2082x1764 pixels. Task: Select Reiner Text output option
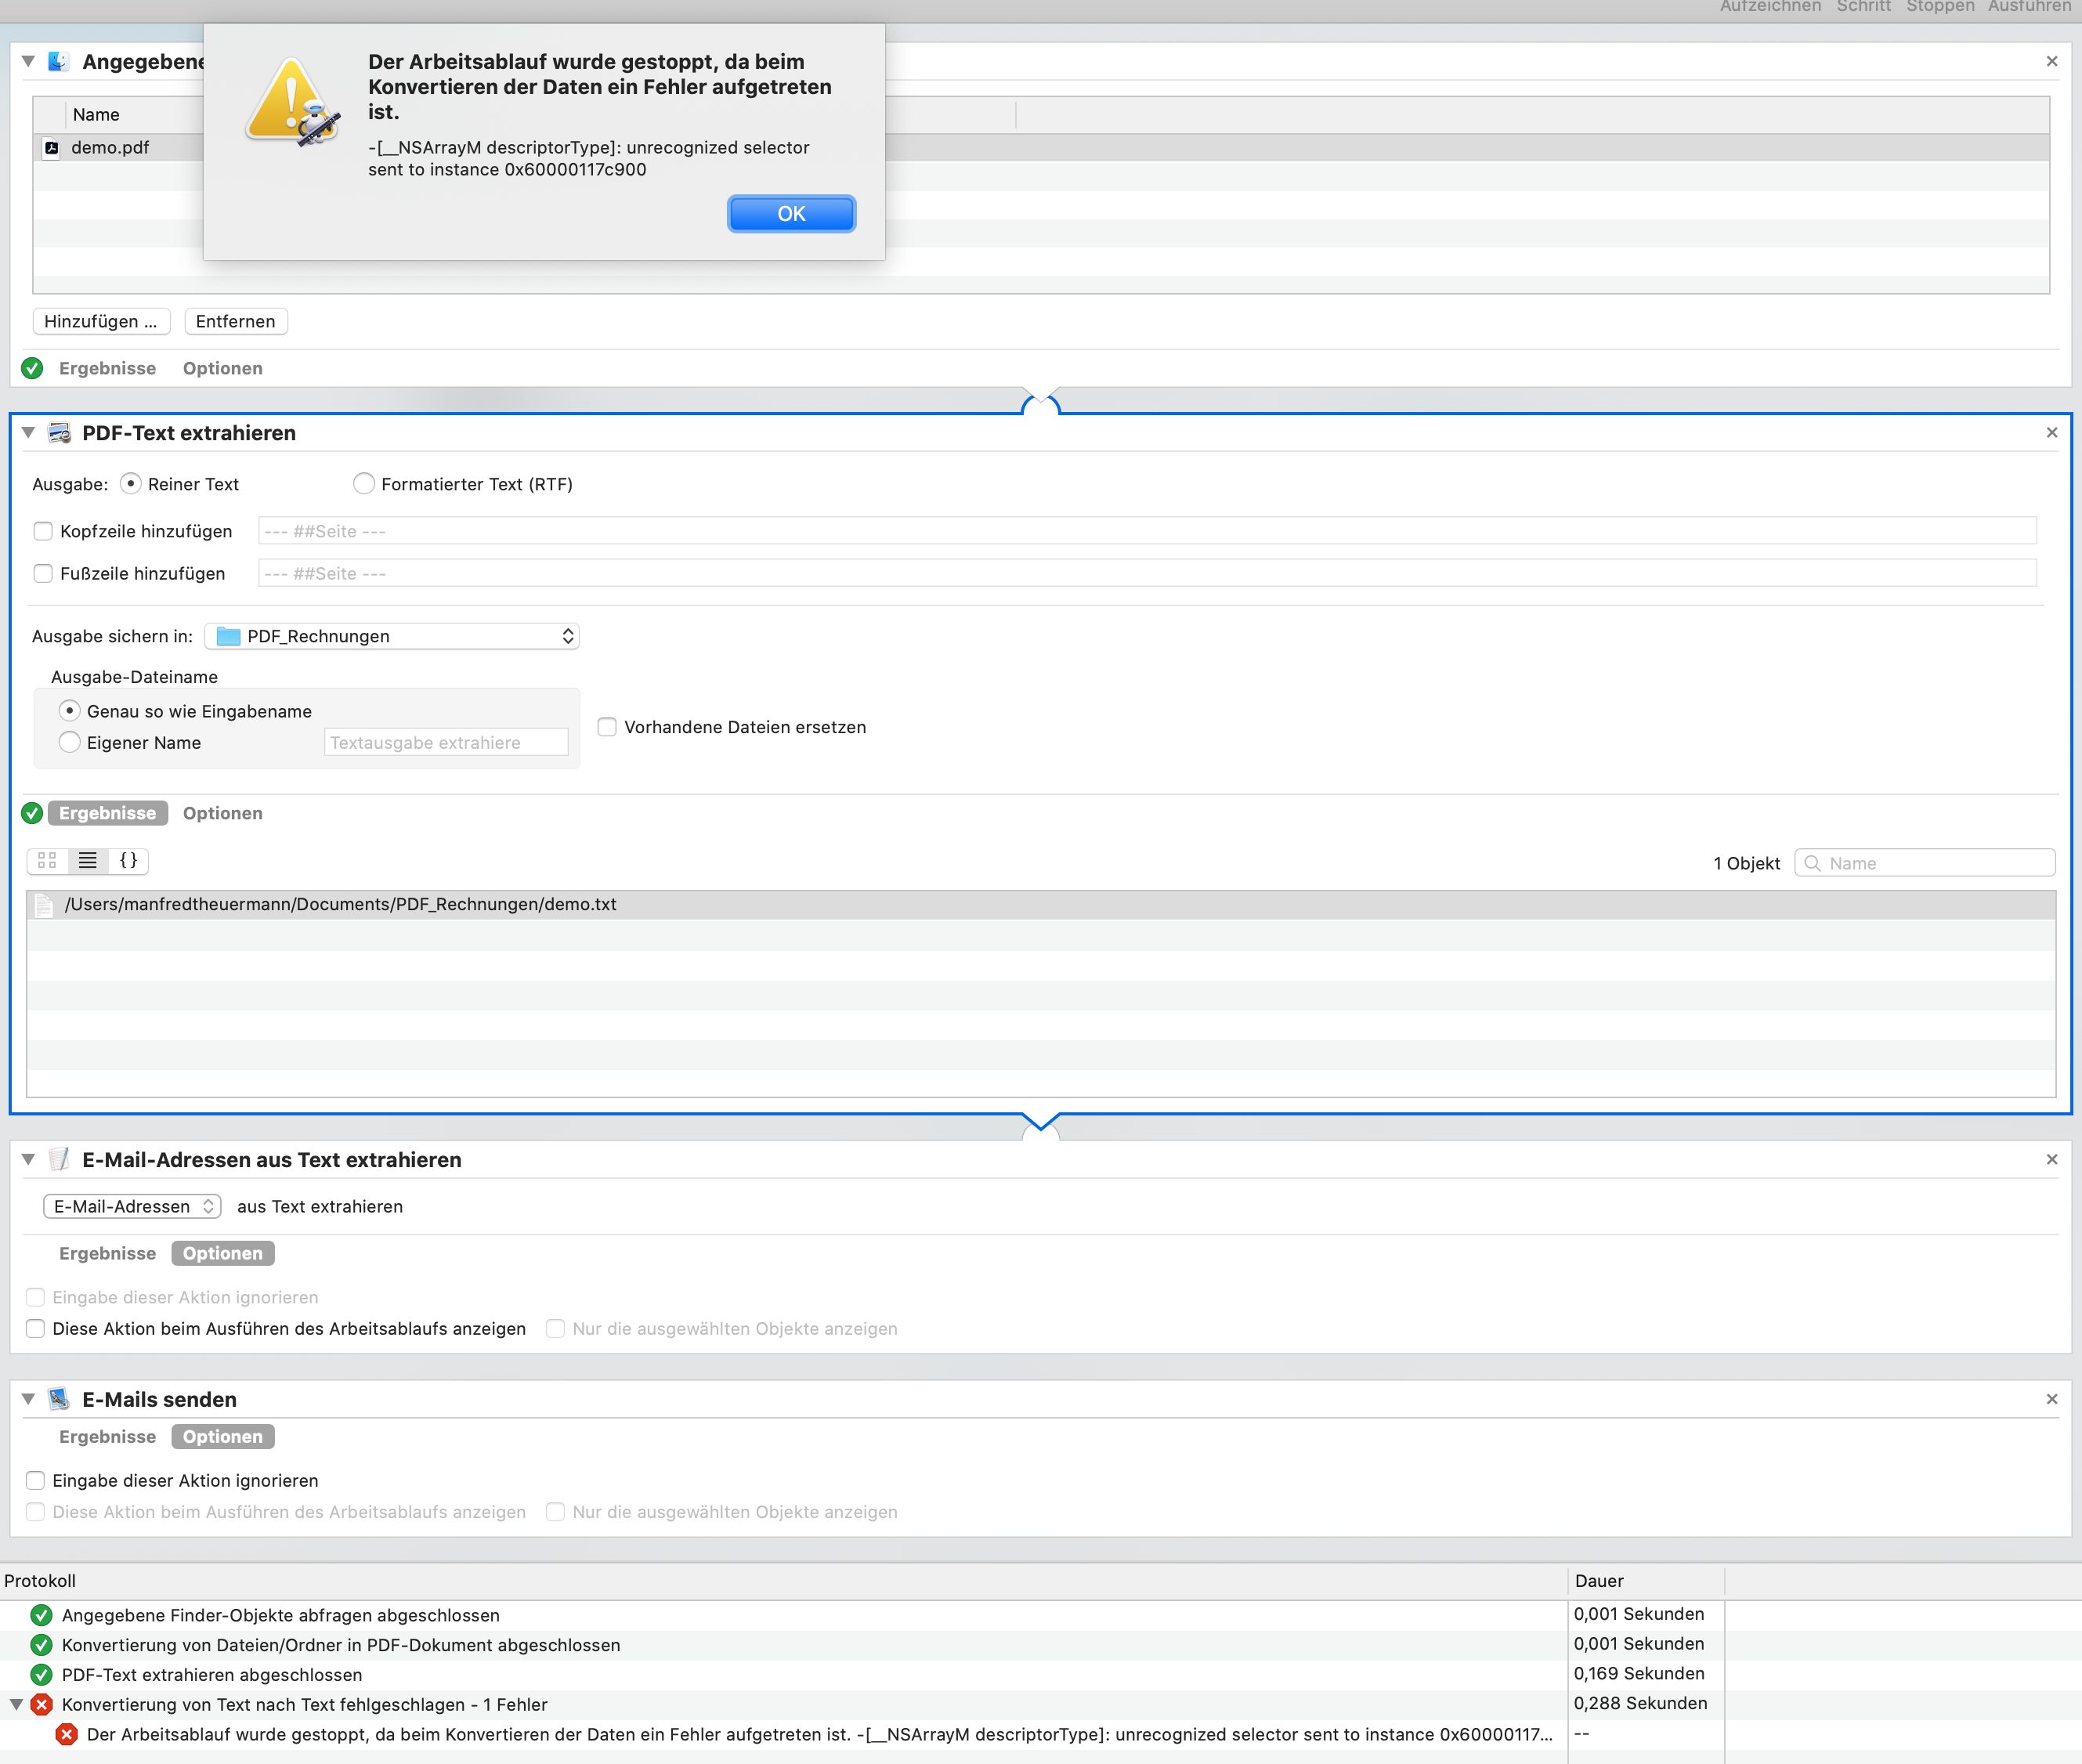(x=130, y=484)
